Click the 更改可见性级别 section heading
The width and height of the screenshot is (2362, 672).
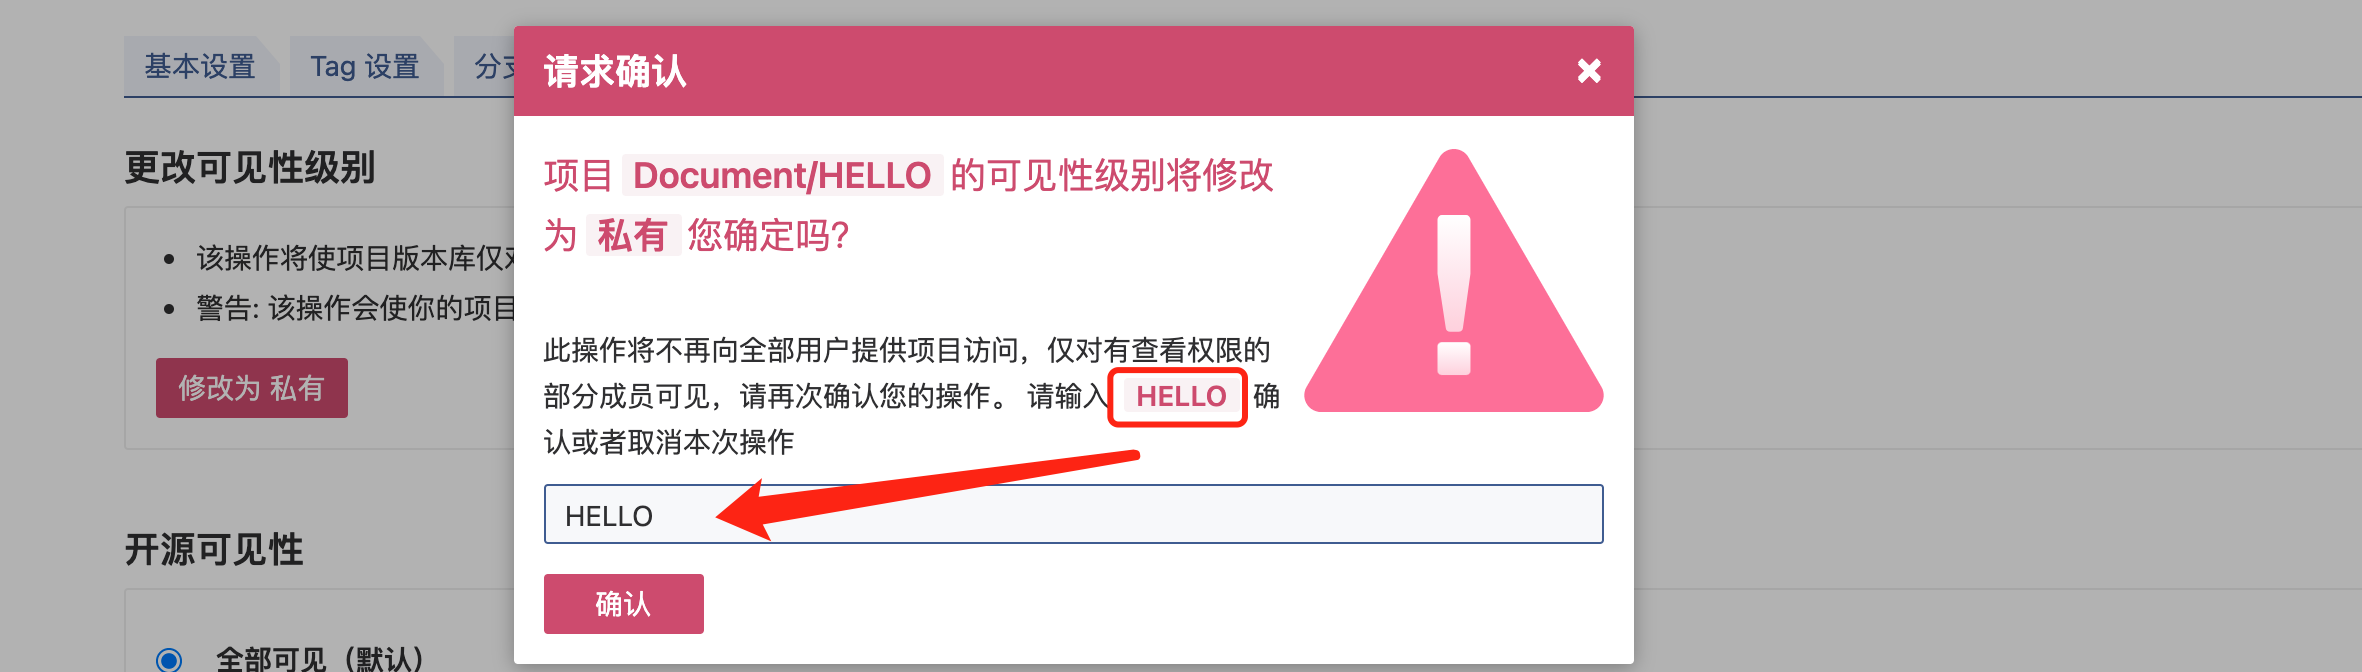[x=250, y=167]
